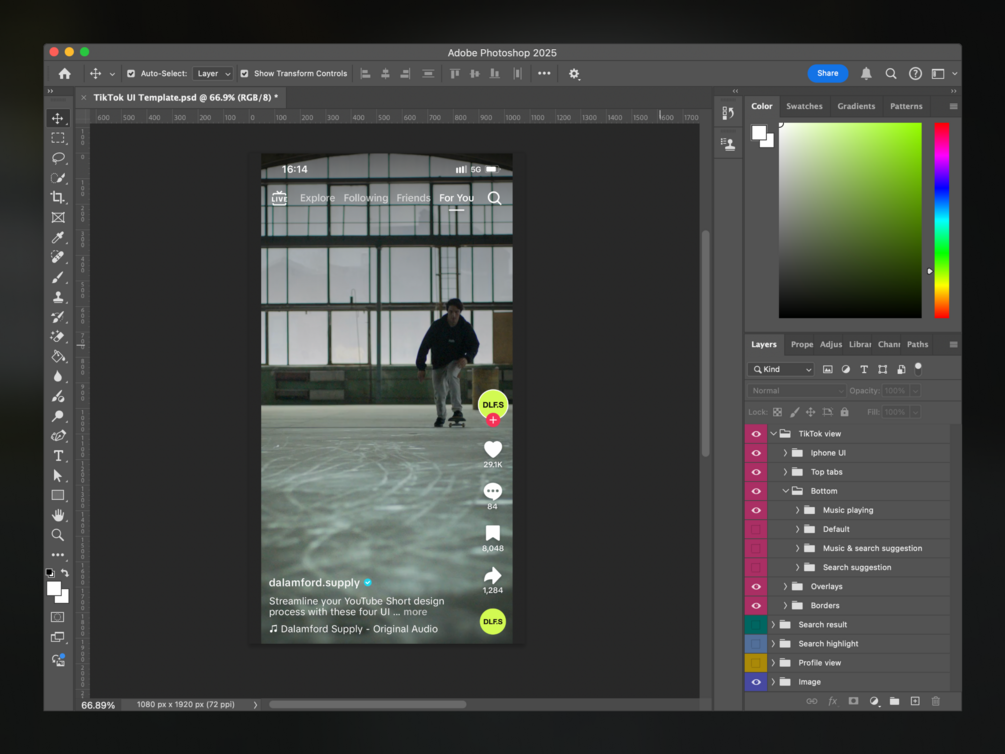Hide the Top tabs group
Viewport: 1005px width, 754px height.
coord(756,472)
